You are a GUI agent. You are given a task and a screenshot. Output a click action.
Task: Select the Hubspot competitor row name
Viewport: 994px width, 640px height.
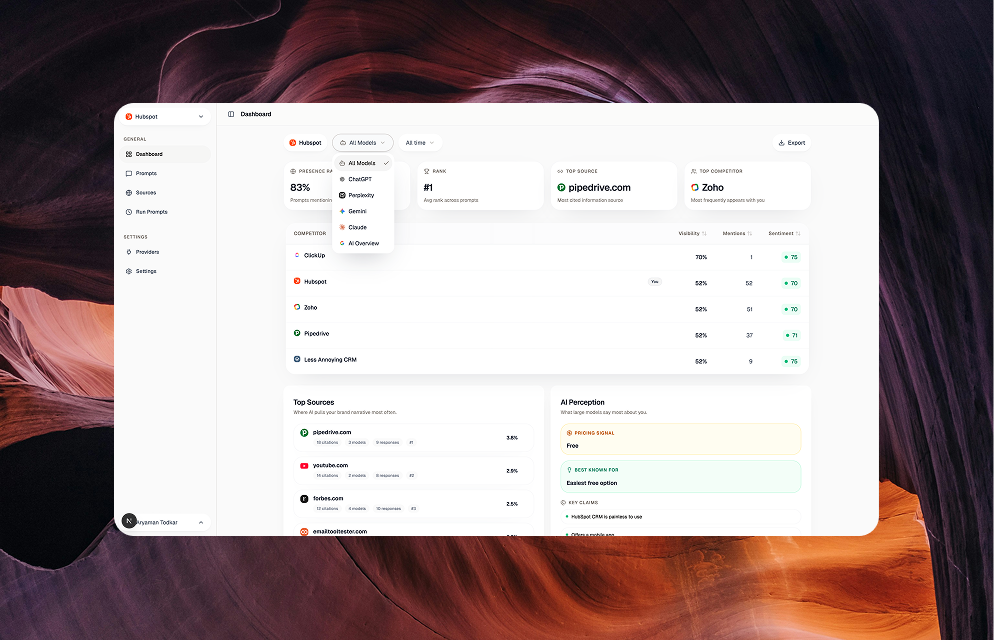[315, 281]
